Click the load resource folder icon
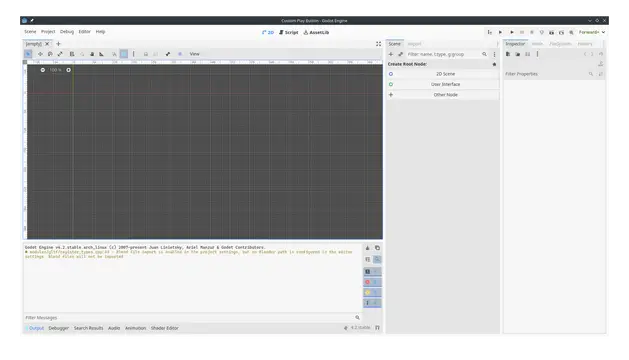The image size is (629, 360). coord(518,54)
